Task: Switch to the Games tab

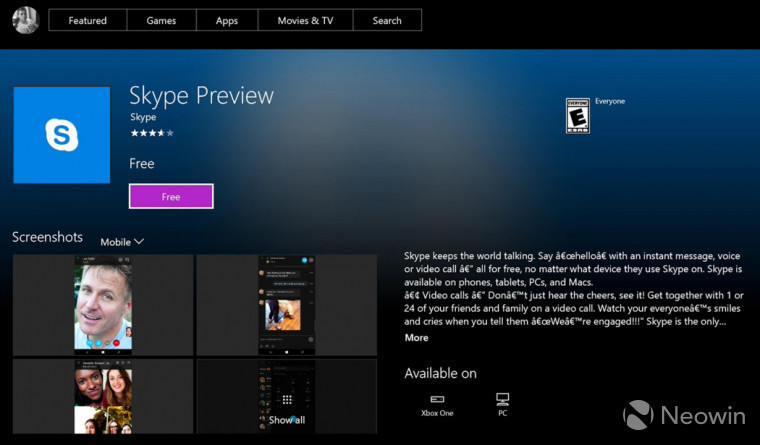Action: click(x=161, y=20)
